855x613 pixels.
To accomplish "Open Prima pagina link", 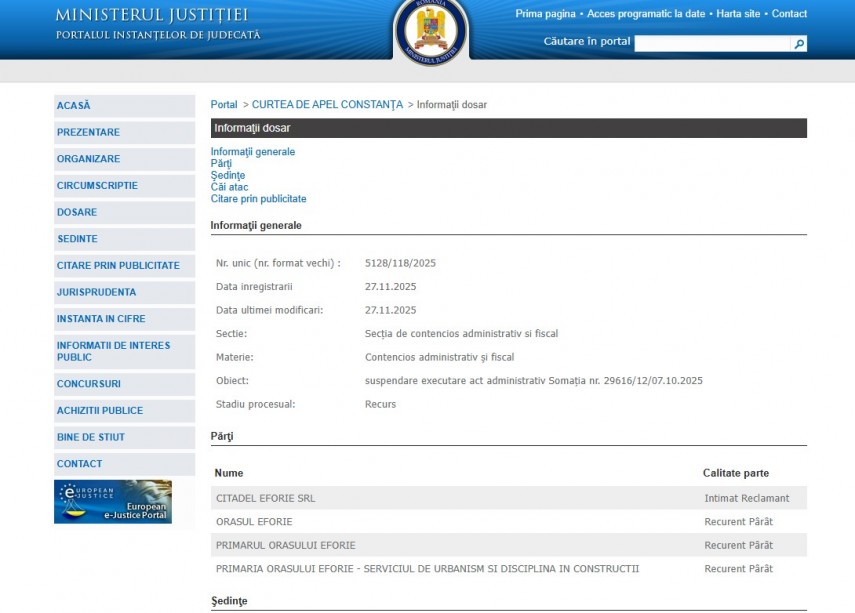I will pyautogui.click(x=545, y=14).
